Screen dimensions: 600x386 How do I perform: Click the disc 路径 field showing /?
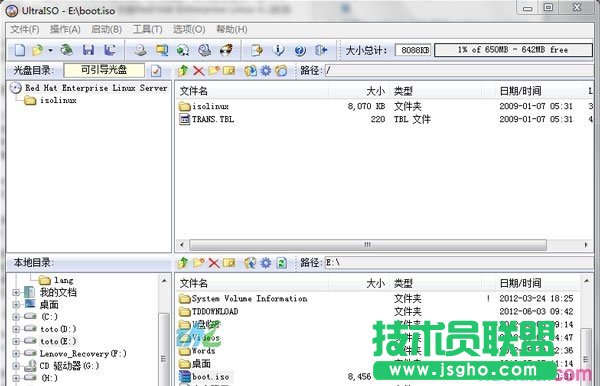pos(459,70)
